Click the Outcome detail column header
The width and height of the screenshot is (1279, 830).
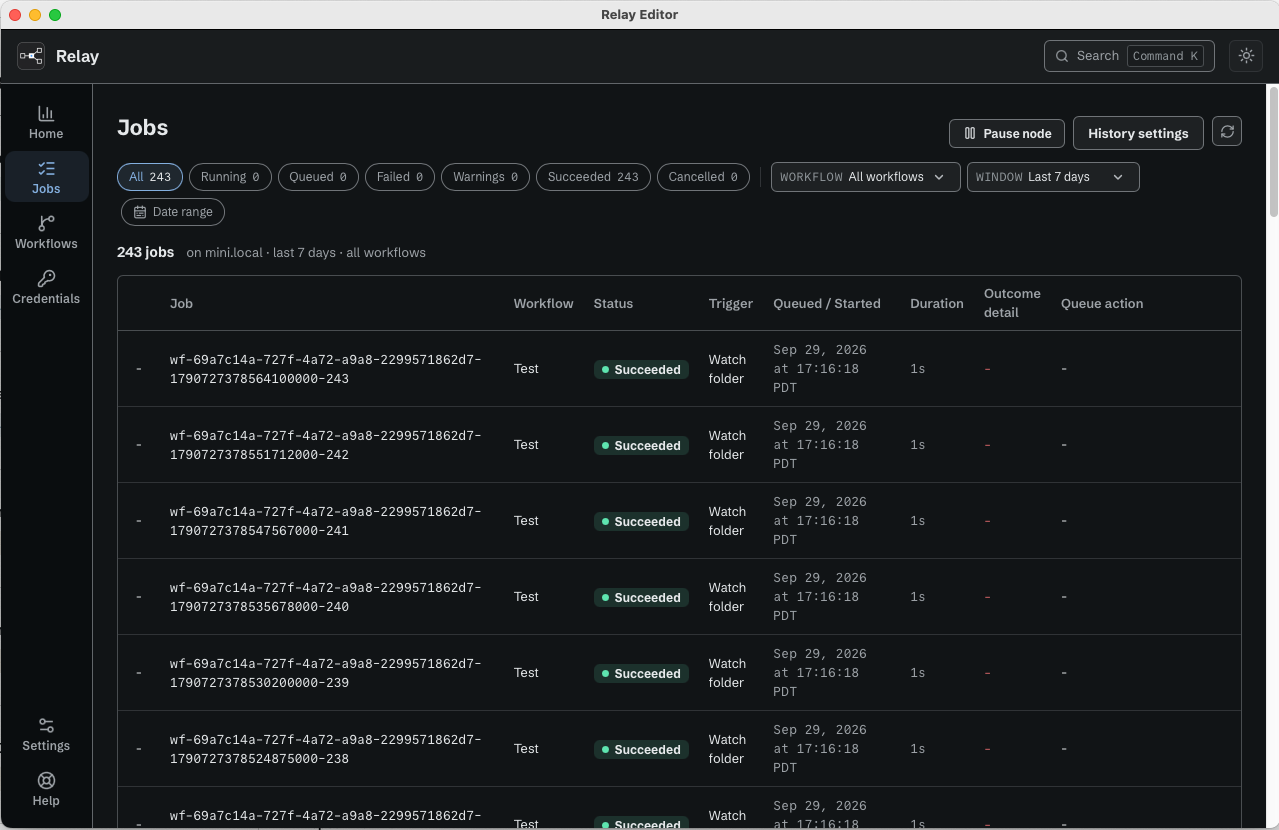point(1012,303)
